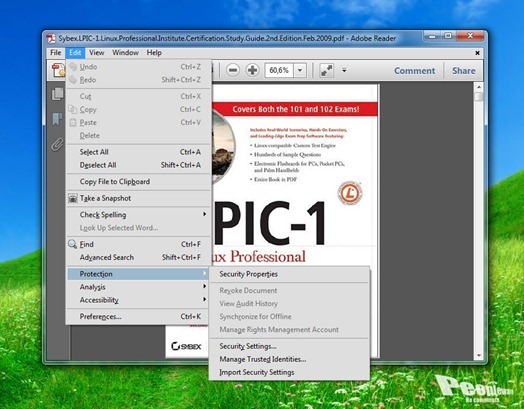Image resolution: width=524 pixels, height=409 pixels.
Task: Open the Comment pane
Action: click(x=414, y=71)
